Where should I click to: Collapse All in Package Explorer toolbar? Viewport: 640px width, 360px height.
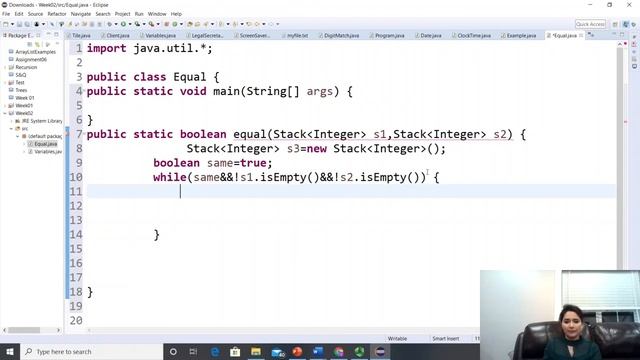point(29,44)
